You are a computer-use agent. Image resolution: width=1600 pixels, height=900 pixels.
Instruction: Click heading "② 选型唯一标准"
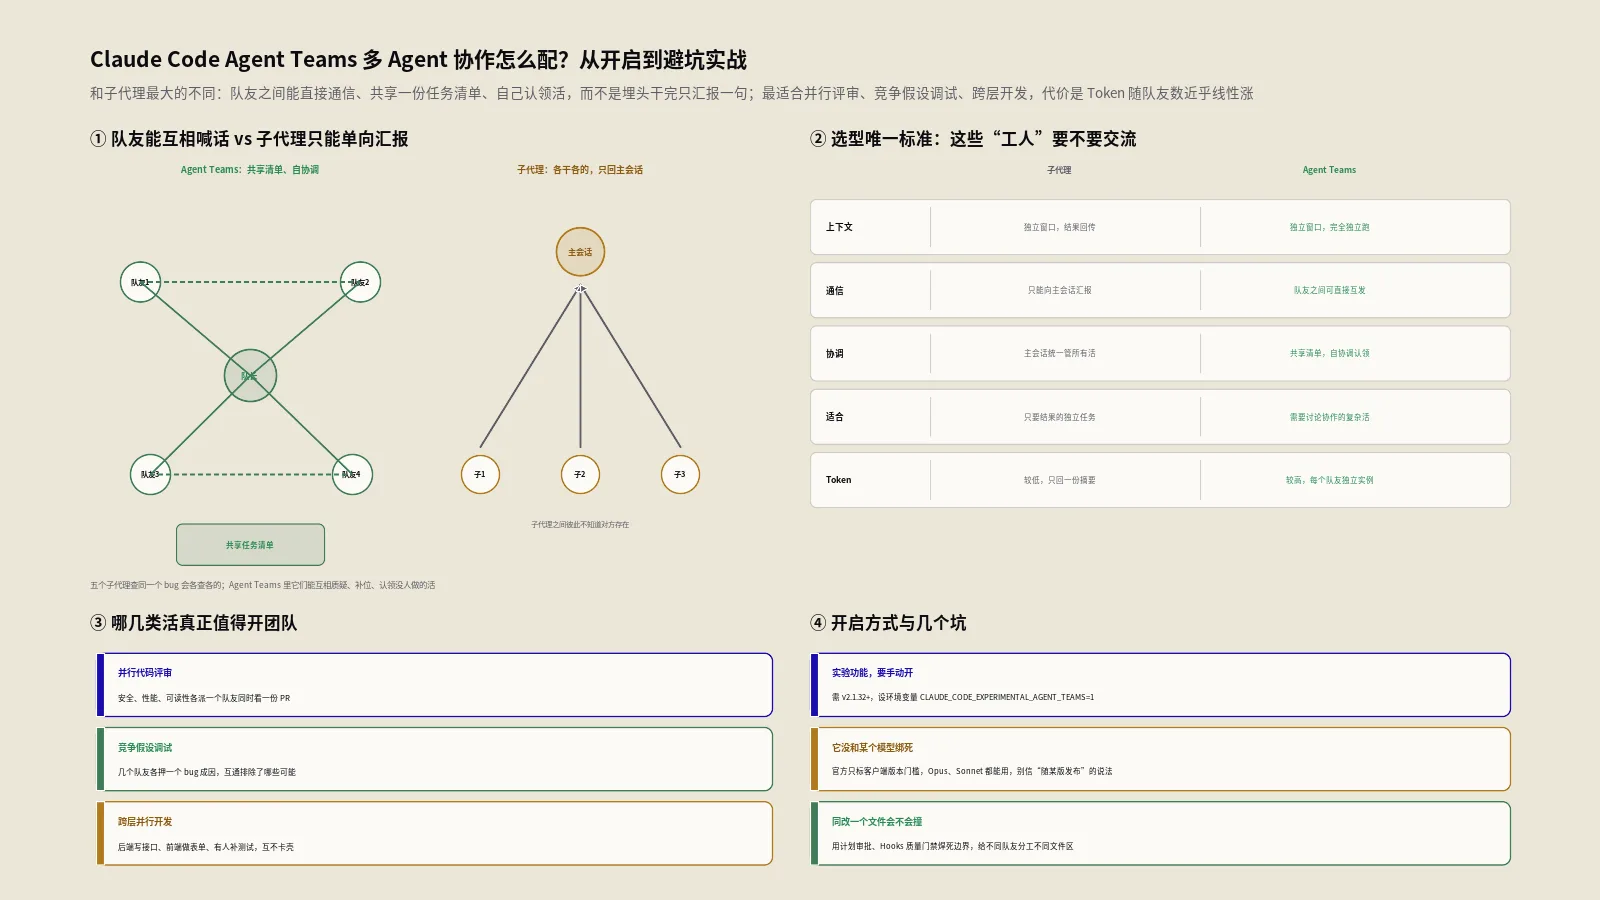(x=973, y=139)
